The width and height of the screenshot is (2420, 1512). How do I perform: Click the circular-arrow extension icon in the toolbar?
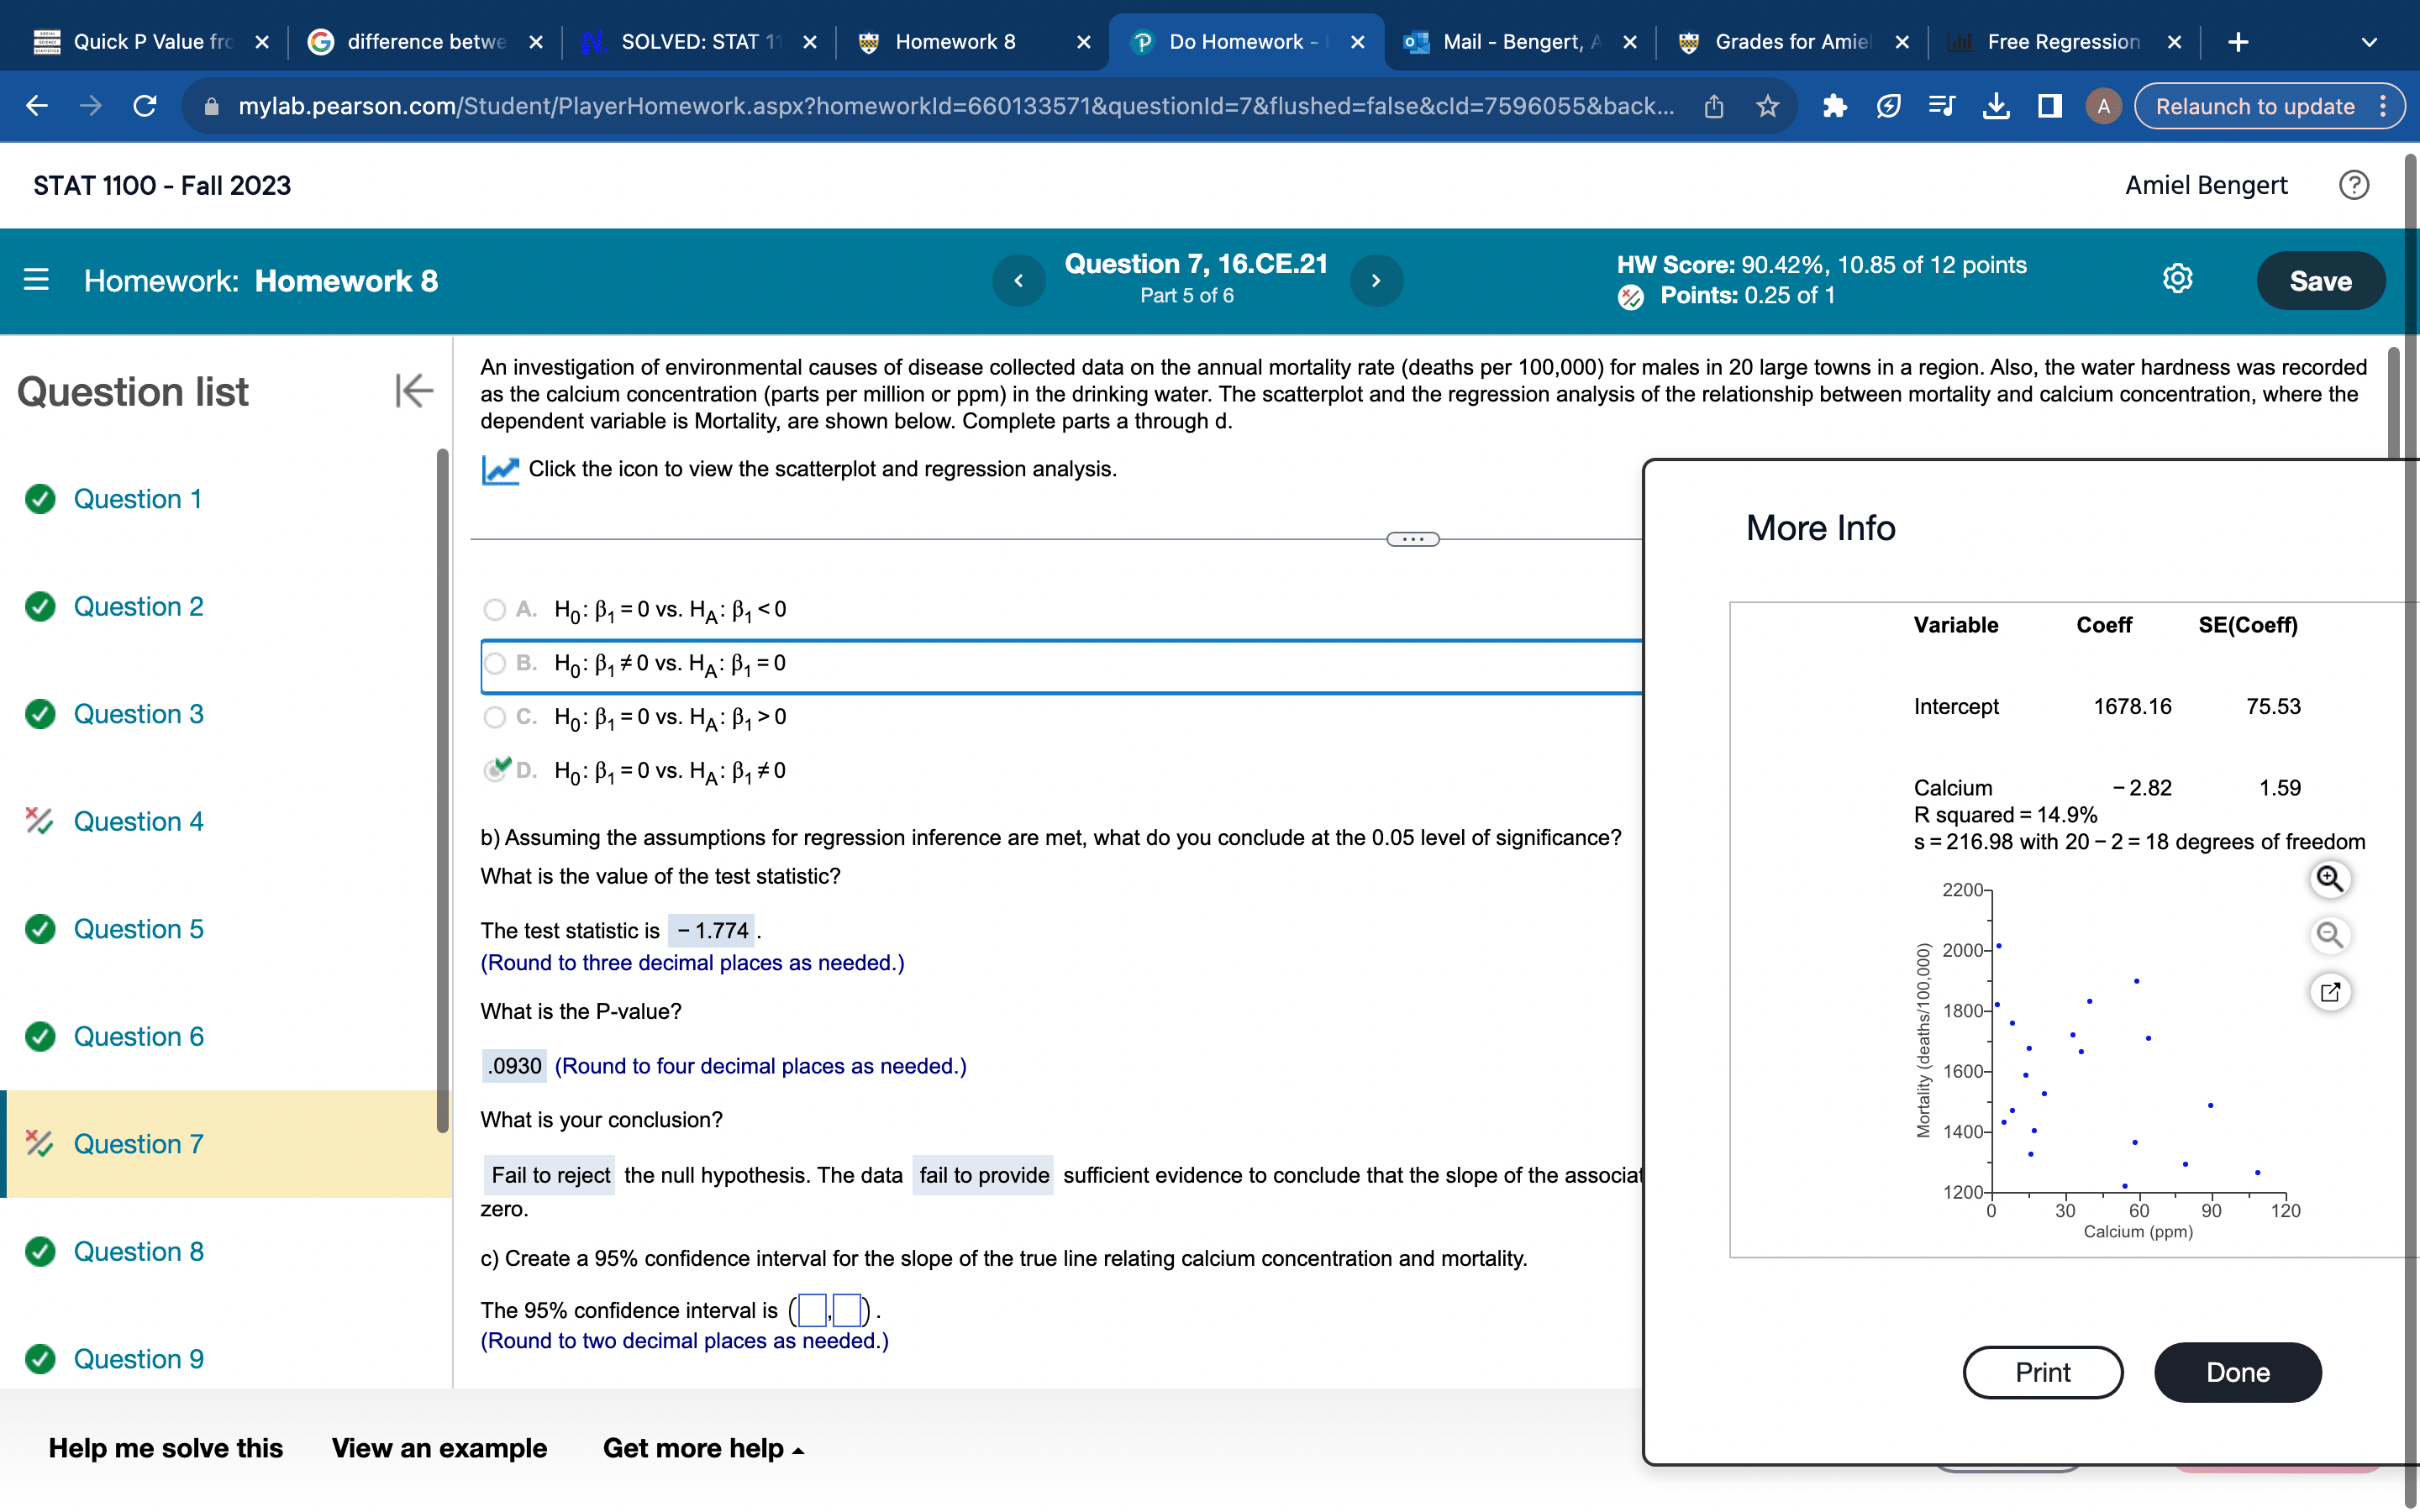(x=1888, y=106)
